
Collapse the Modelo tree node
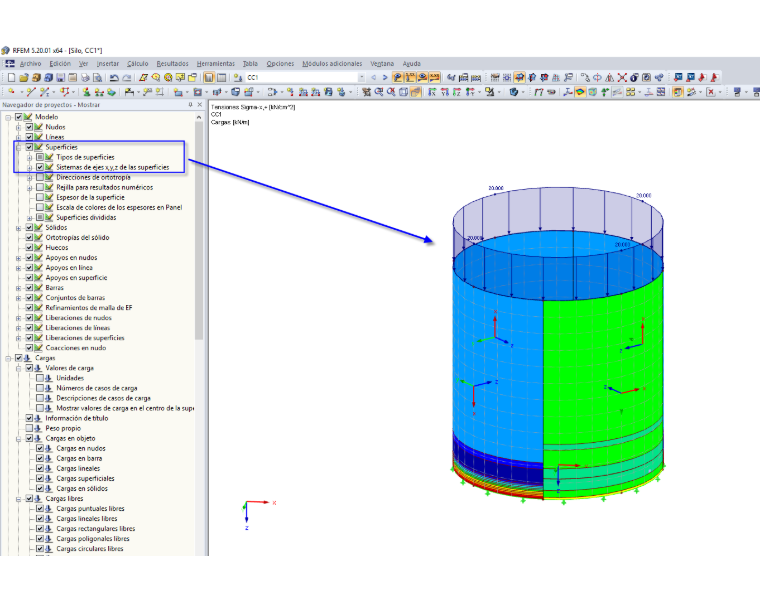(x=8, y=117)
